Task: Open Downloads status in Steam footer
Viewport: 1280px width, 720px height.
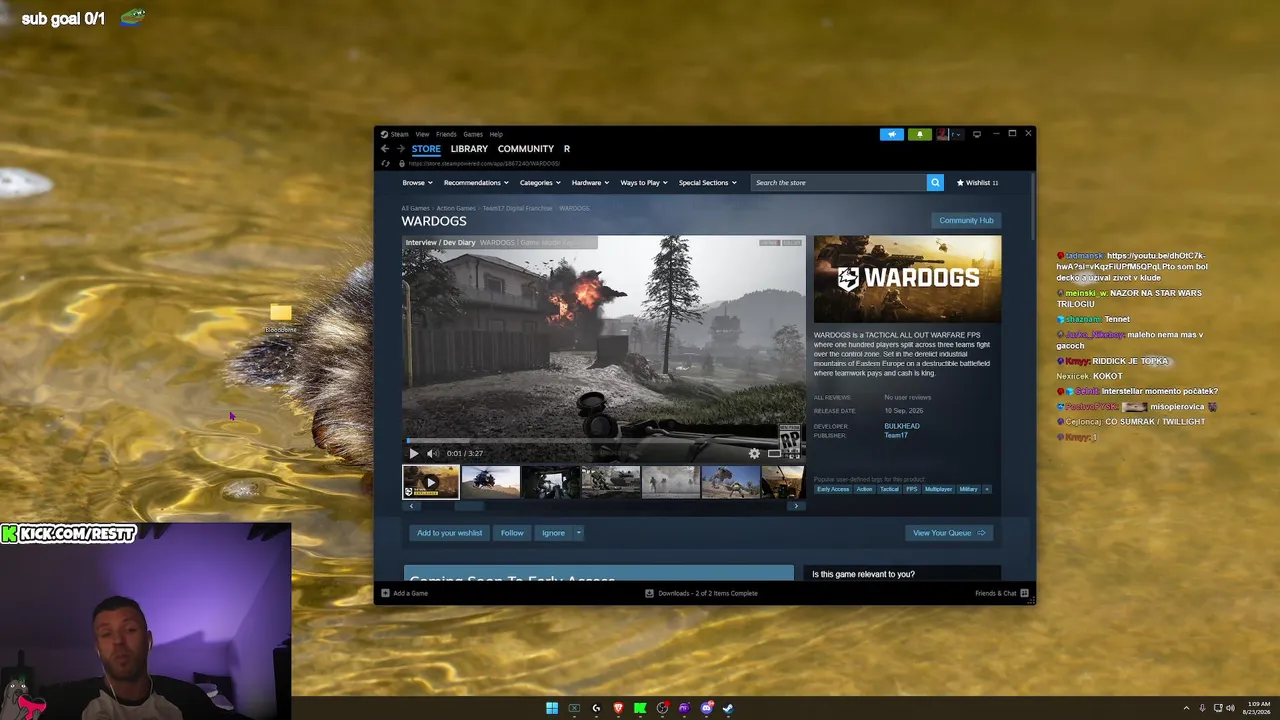Action: [701, 593]
